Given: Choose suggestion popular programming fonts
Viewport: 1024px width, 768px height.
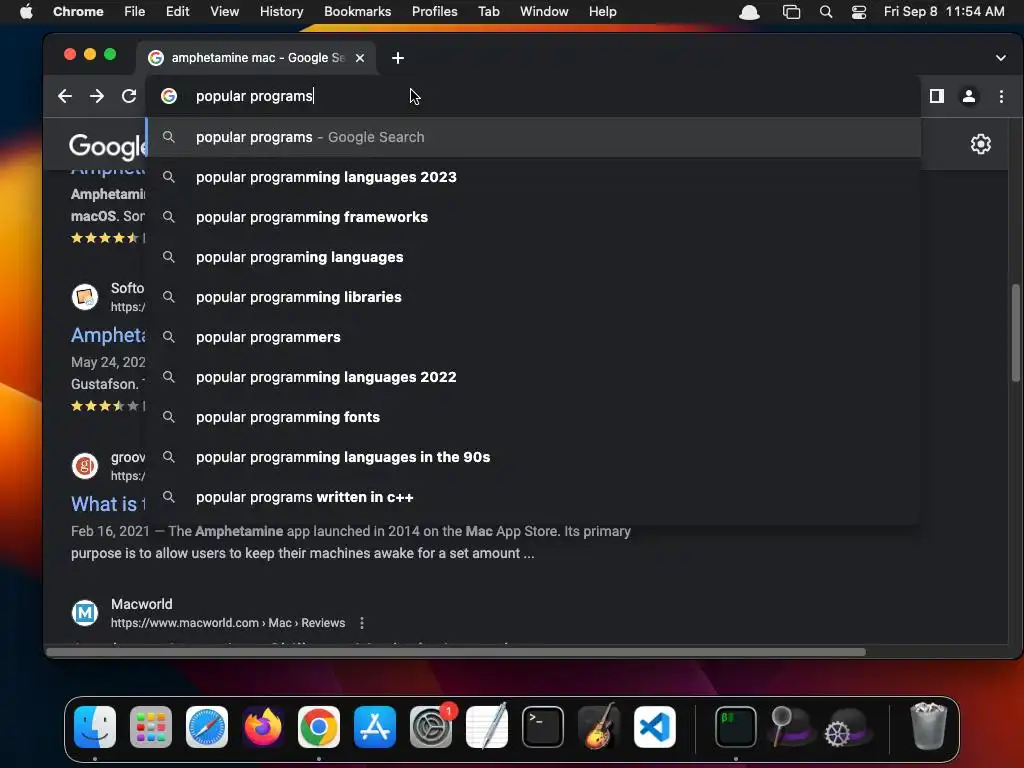Looking at the screenshot, I should click(533, 417).
